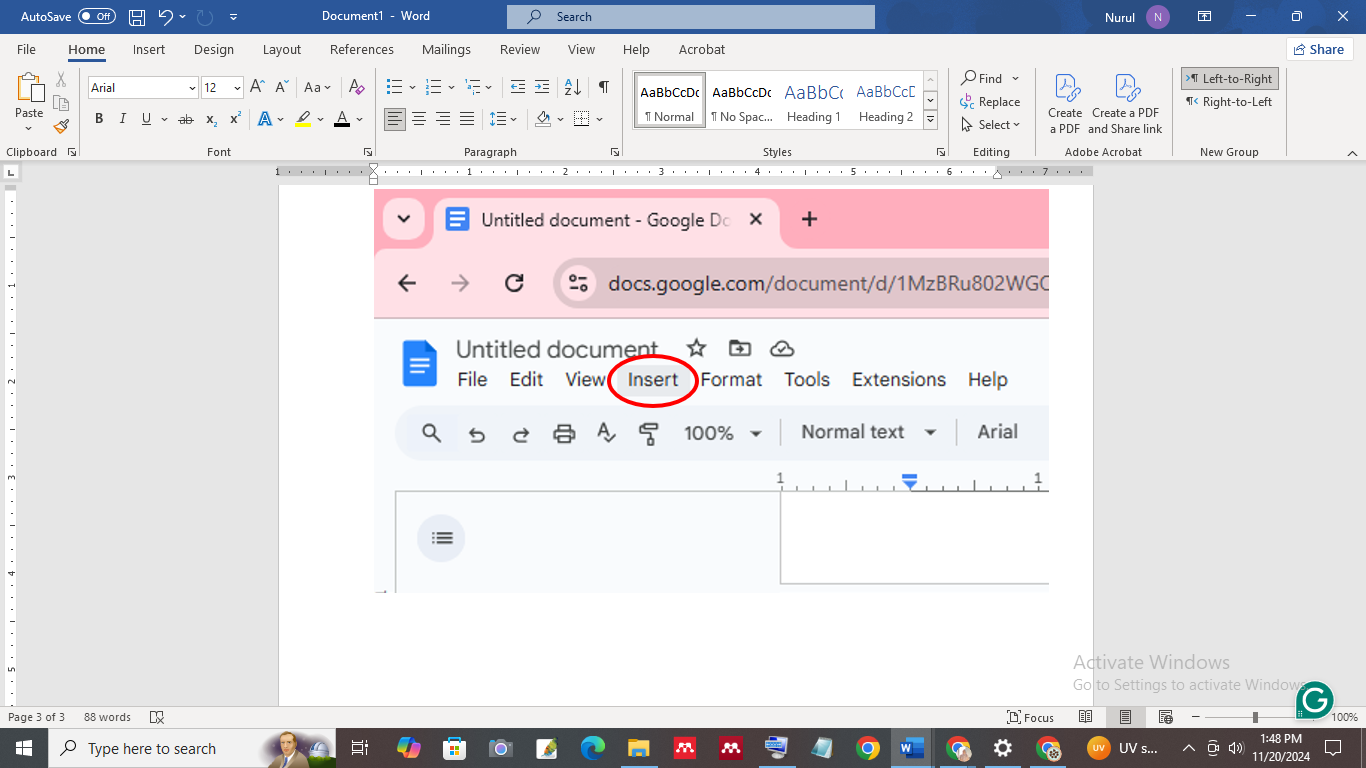
Task: Apply the Heading 1 style
Action: (813, 100)
